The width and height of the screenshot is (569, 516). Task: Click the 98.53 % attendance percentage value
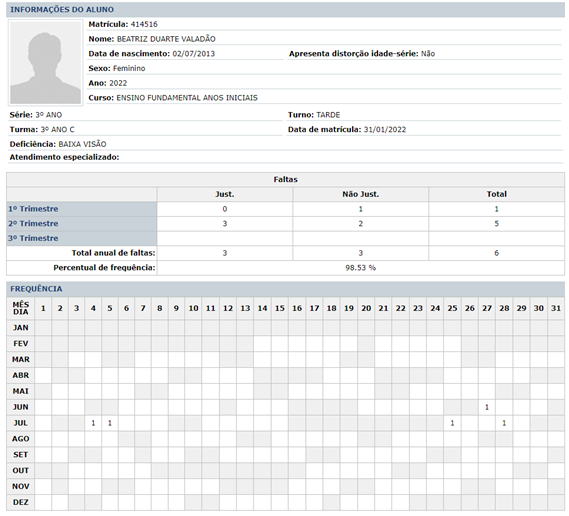pyautogui.click(x=360, y=268)
